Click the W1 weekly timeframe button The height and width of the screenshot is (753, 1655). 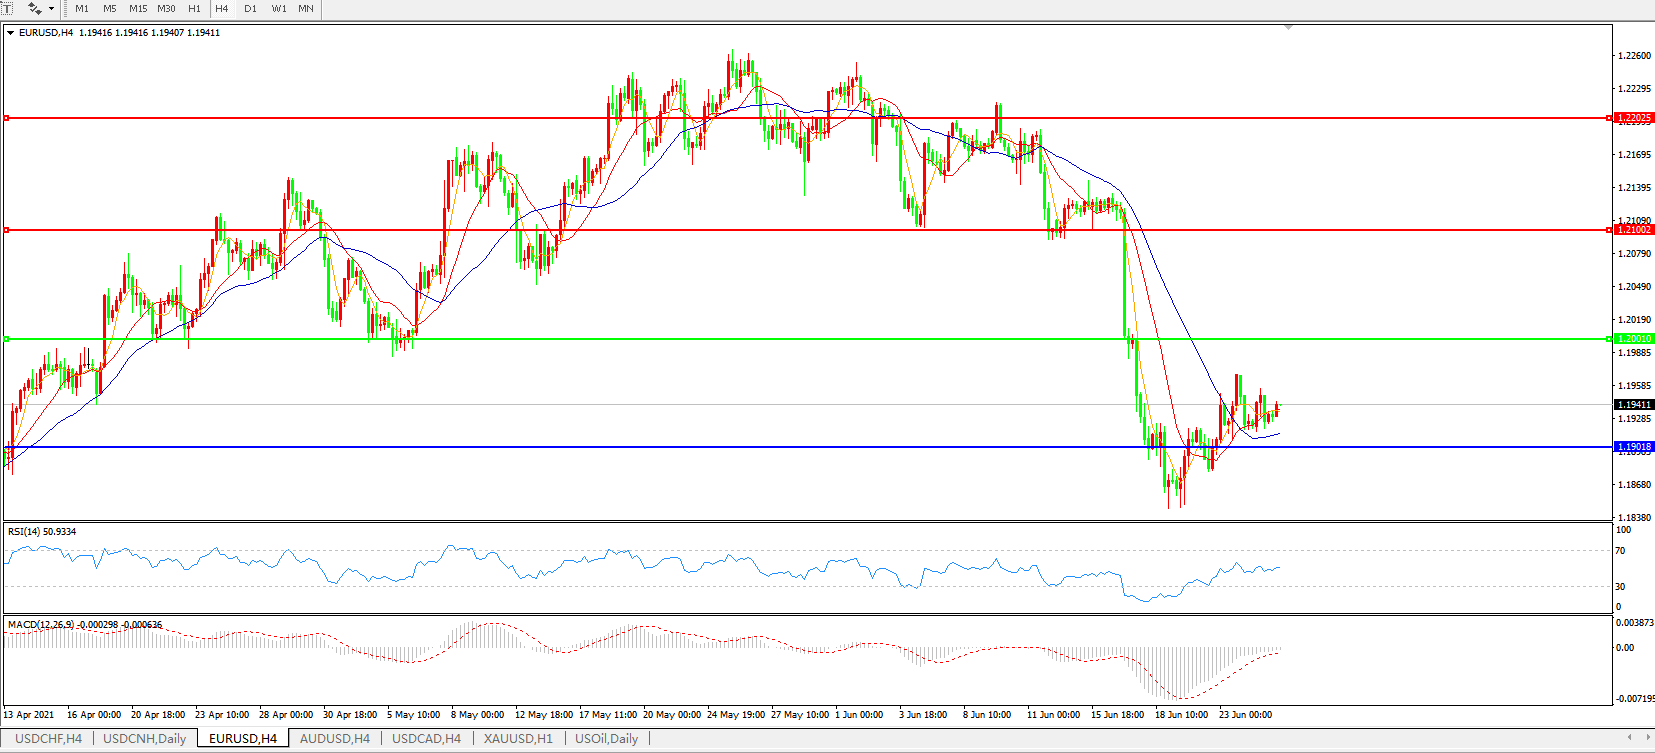pyautogui.click(x=279, y=8)
